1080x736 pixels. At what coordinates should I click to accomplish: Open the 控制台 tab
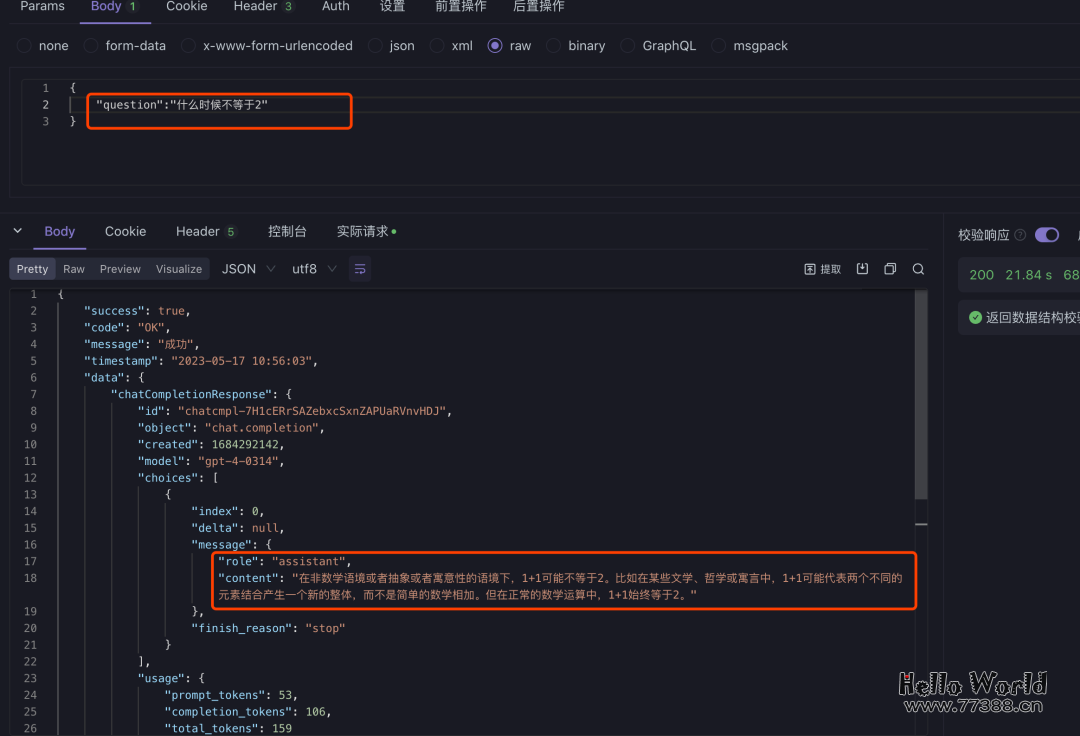(287, 231)
